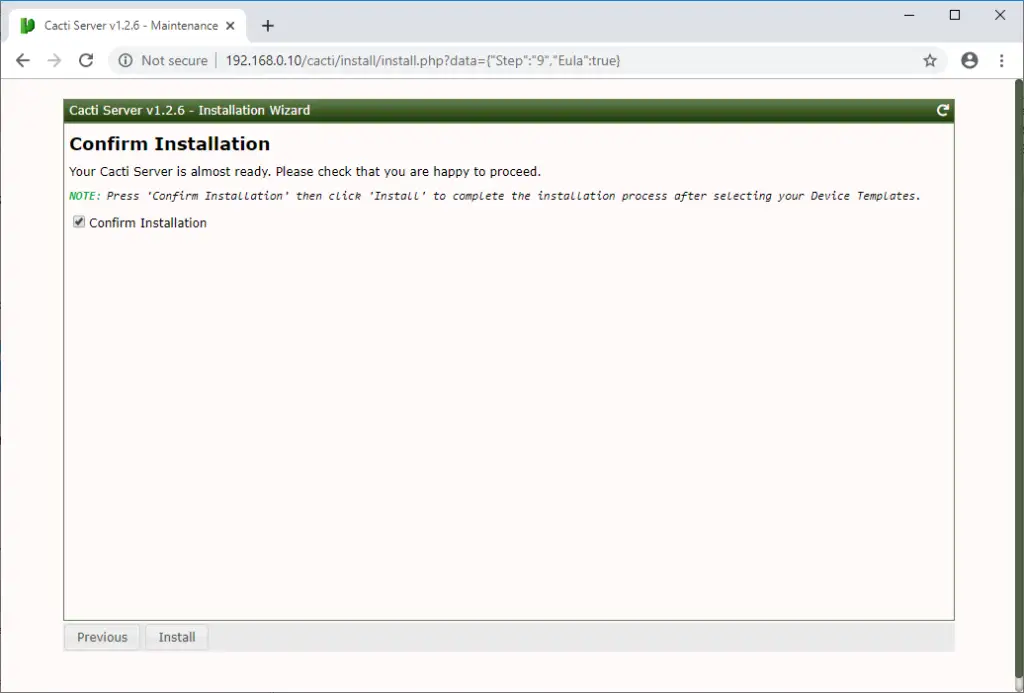Navigate back using the browser back arrow

click(23, 60)
